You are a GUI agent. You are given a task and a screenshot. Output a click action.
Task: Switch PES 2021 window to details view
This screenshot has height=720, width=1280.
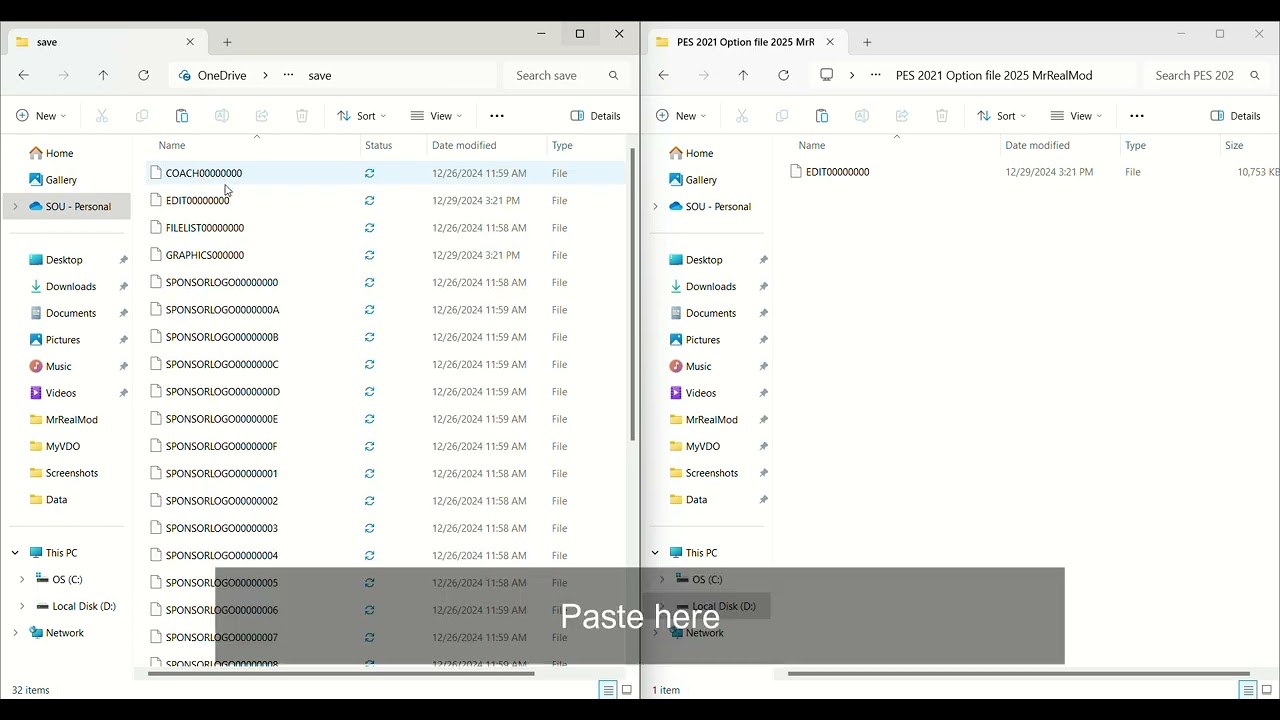[x=1247, y=690]
